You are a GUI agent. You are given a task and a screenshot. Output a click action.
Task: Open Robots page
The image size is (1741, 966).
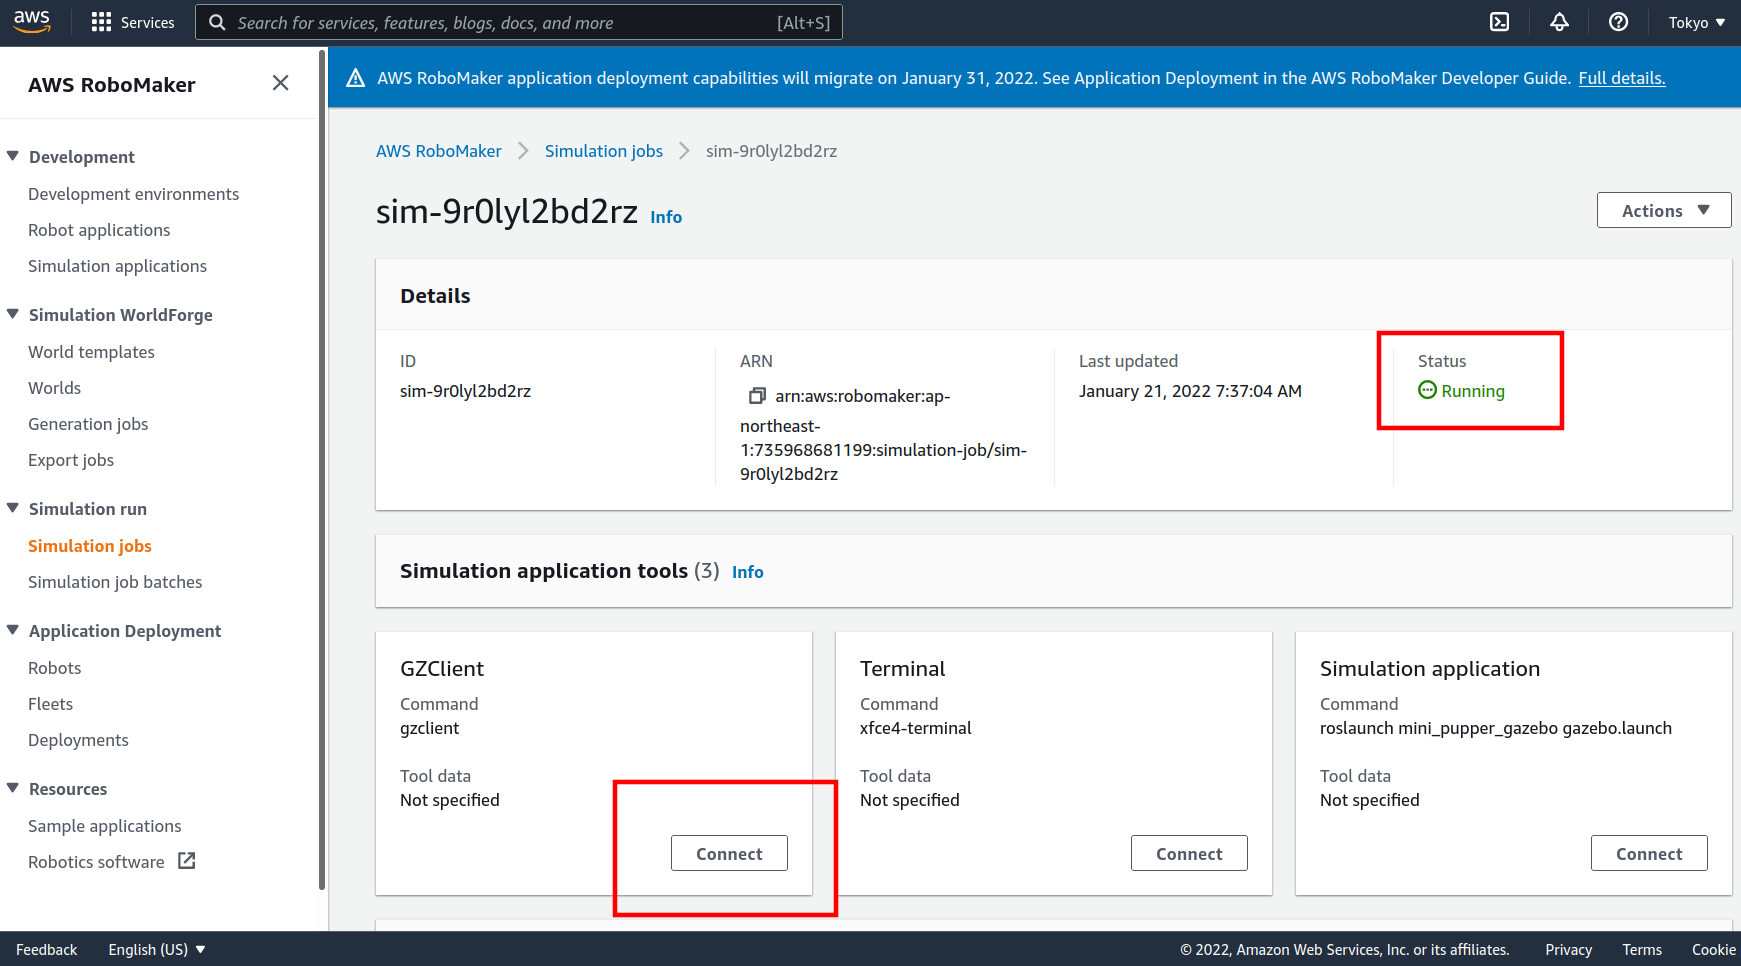tap(54, 668)
